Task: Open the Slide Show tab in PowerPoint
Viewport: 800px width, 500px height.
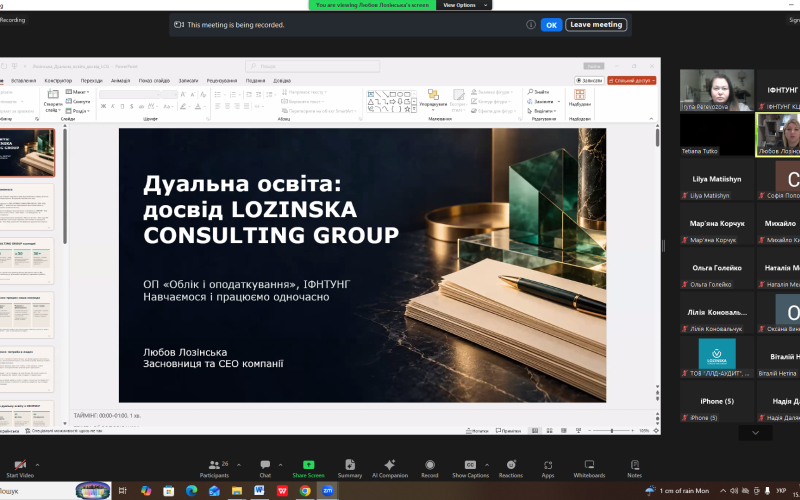Action: pyautogui.click(x=154, y=81)
